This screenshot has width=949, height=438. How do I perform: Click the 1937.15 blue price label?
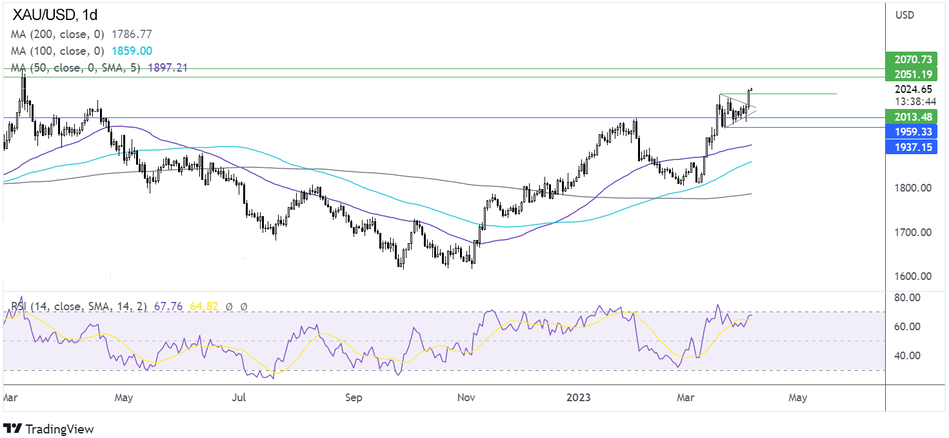[915, 146]
